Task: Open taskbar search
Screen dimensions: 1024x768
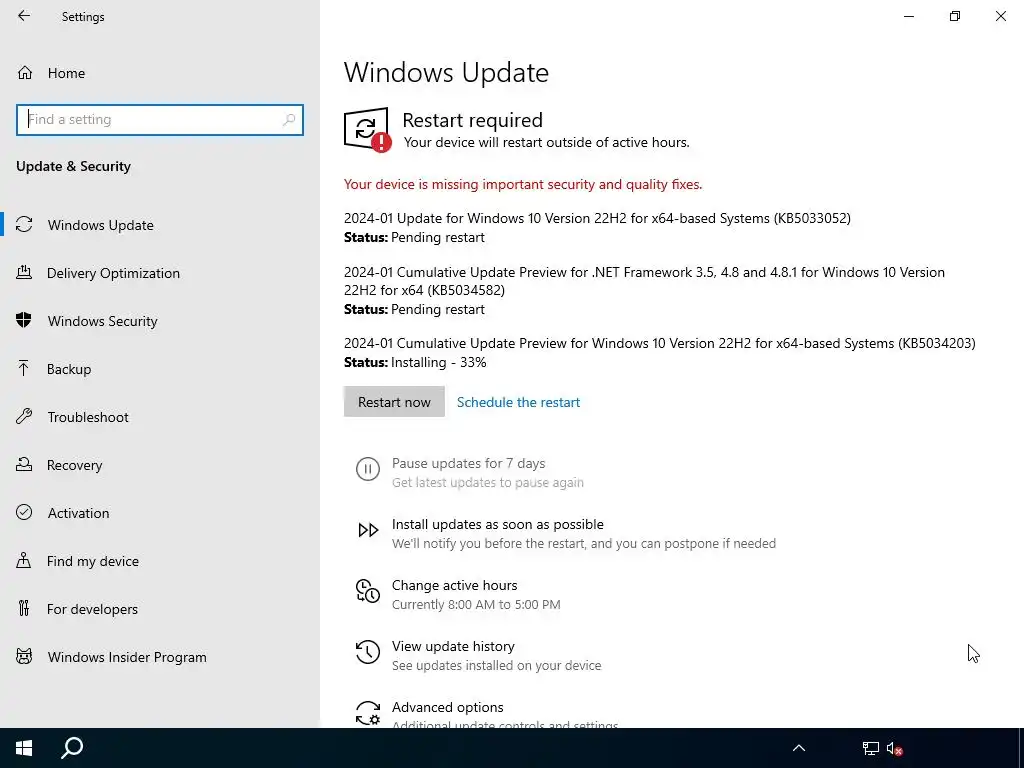Action: pyautogui.click(x=72, y=748)
